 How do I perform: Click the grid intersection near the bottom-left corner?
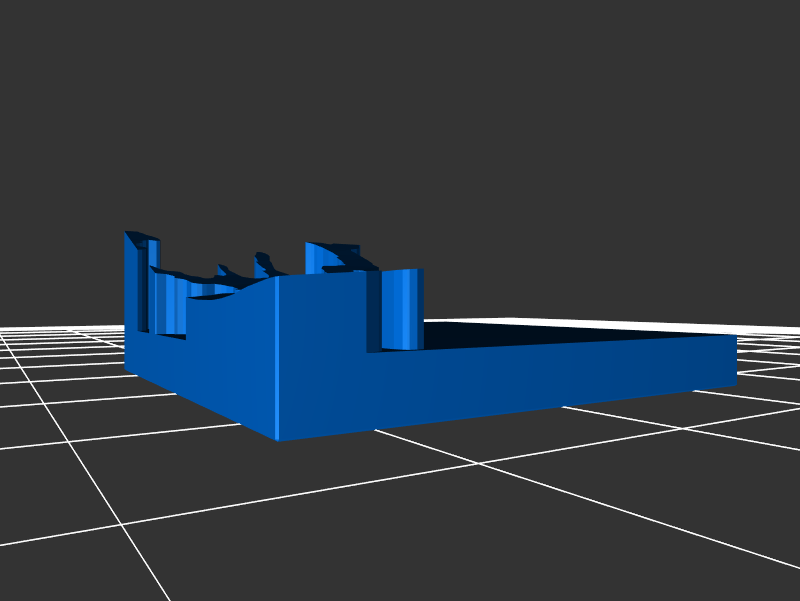pos(121,524)
